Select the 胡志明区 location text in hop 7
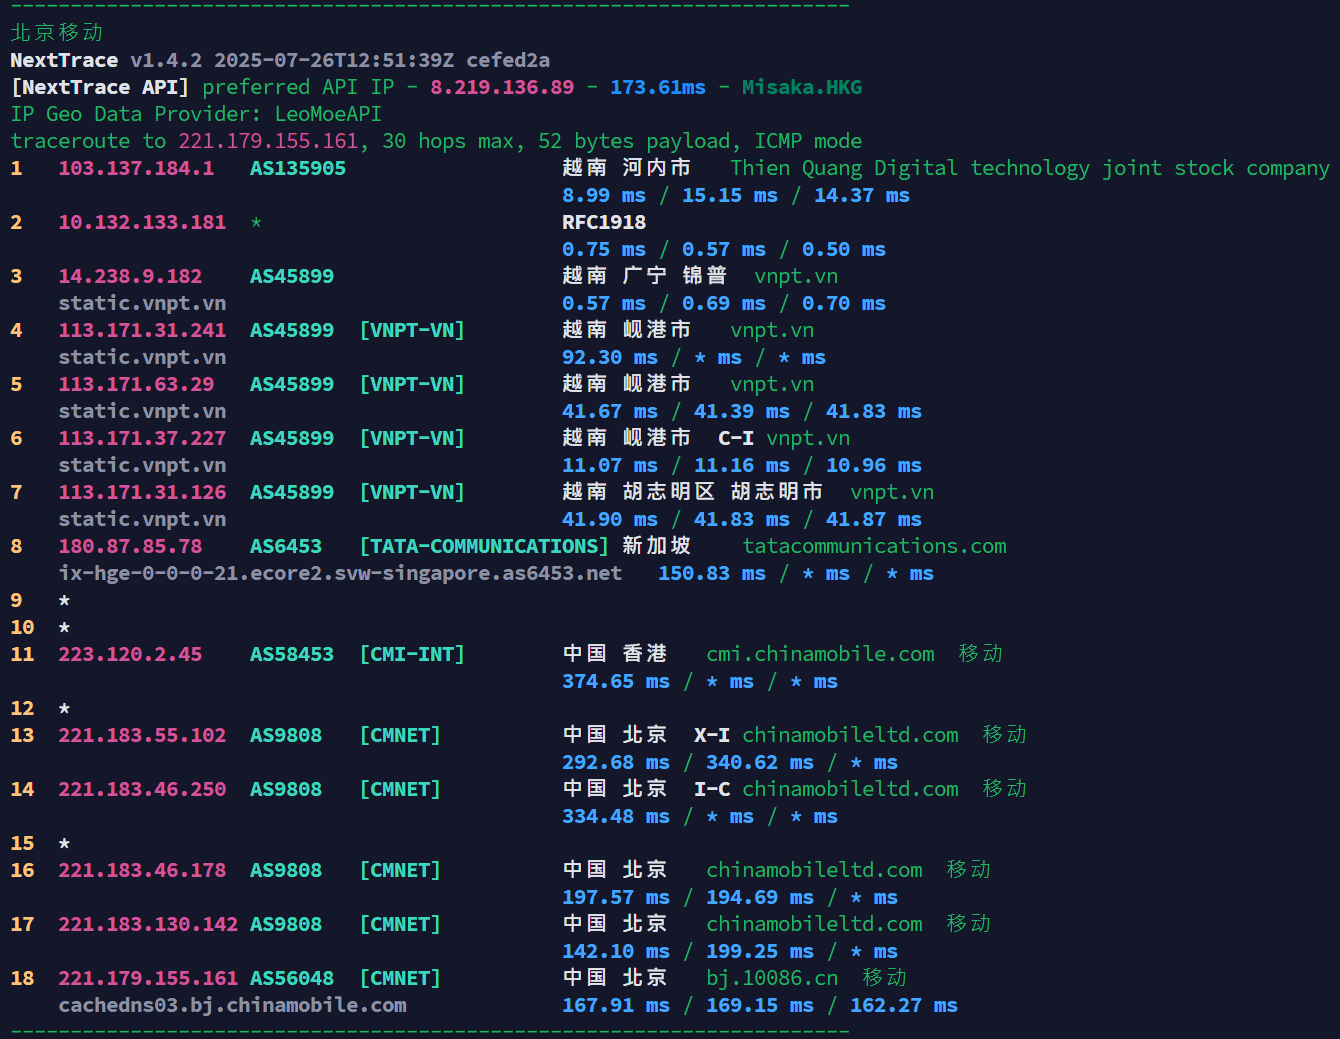 [x=669, y=492]
